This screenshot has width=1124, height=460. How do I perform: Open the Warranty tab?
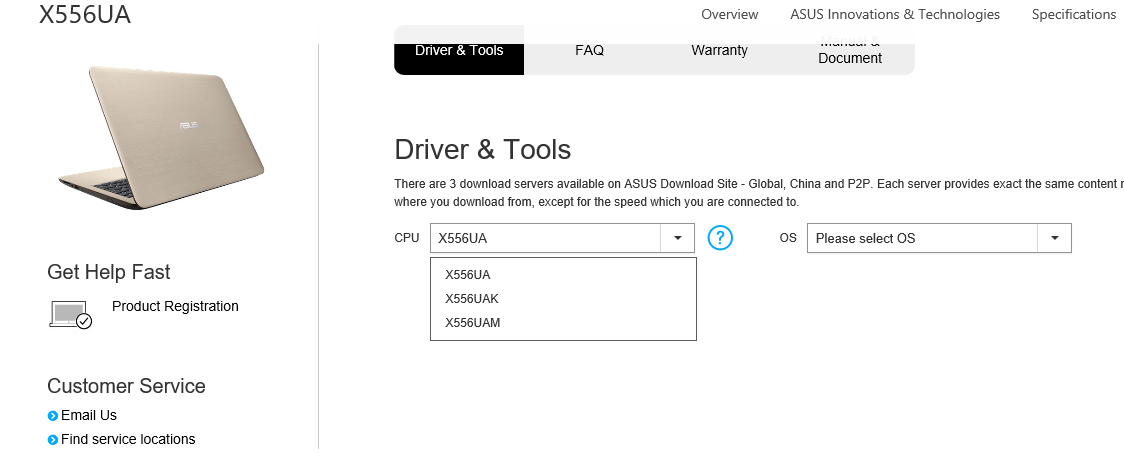click(x=719, y=51)
